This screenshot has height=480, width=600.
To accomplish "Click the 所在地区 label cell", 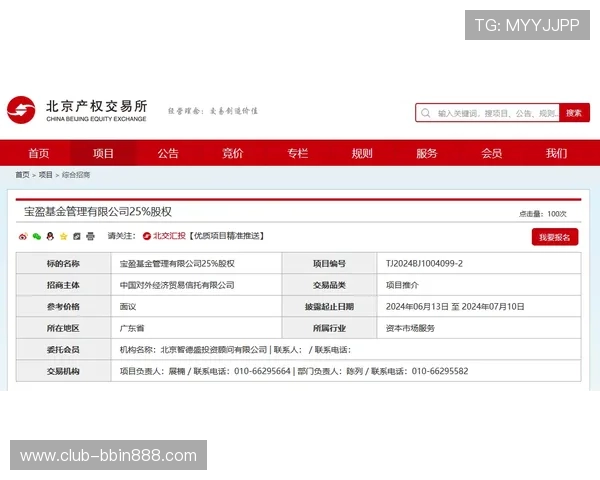I will [x=64, y=328].
